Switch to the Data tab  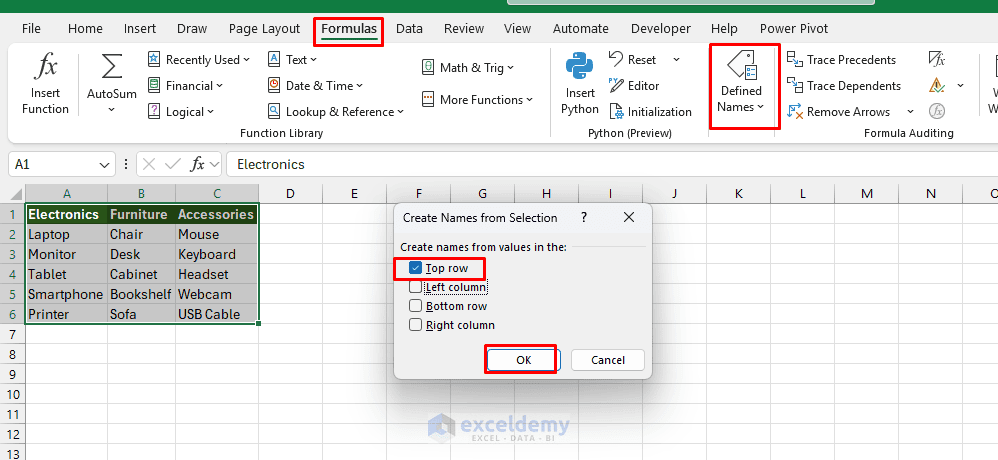(409, 29)
